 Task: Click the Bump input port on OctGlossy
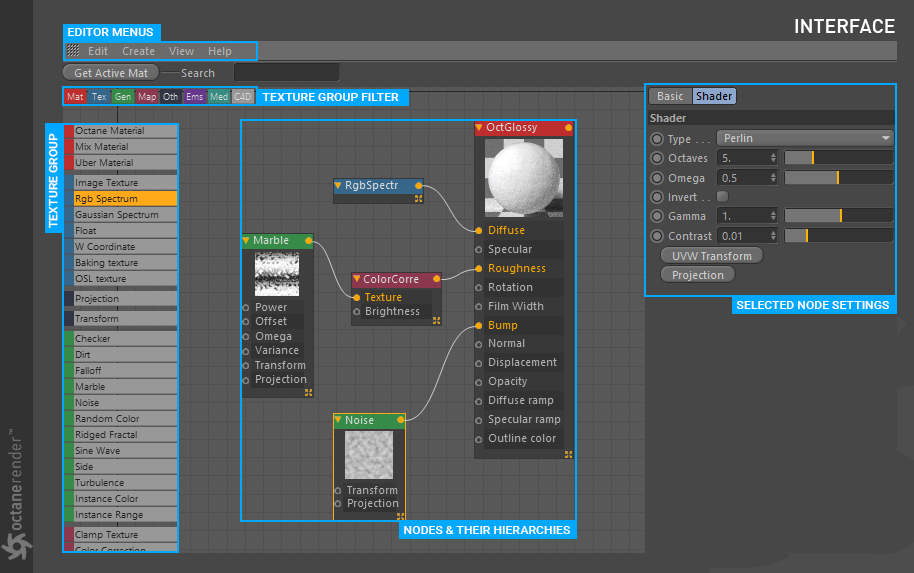click(479, 326)
